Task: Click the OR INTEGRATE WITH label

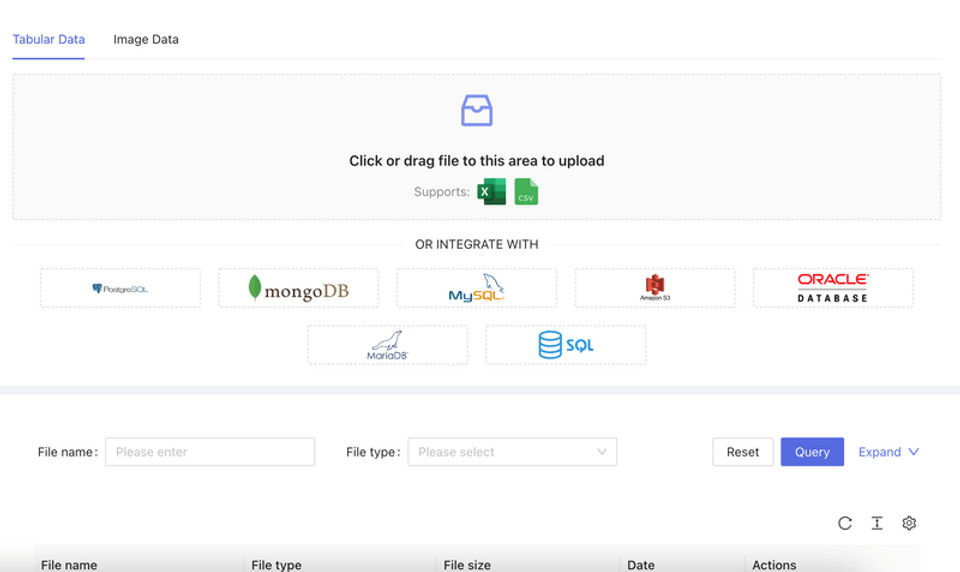Action: point(477,244)
